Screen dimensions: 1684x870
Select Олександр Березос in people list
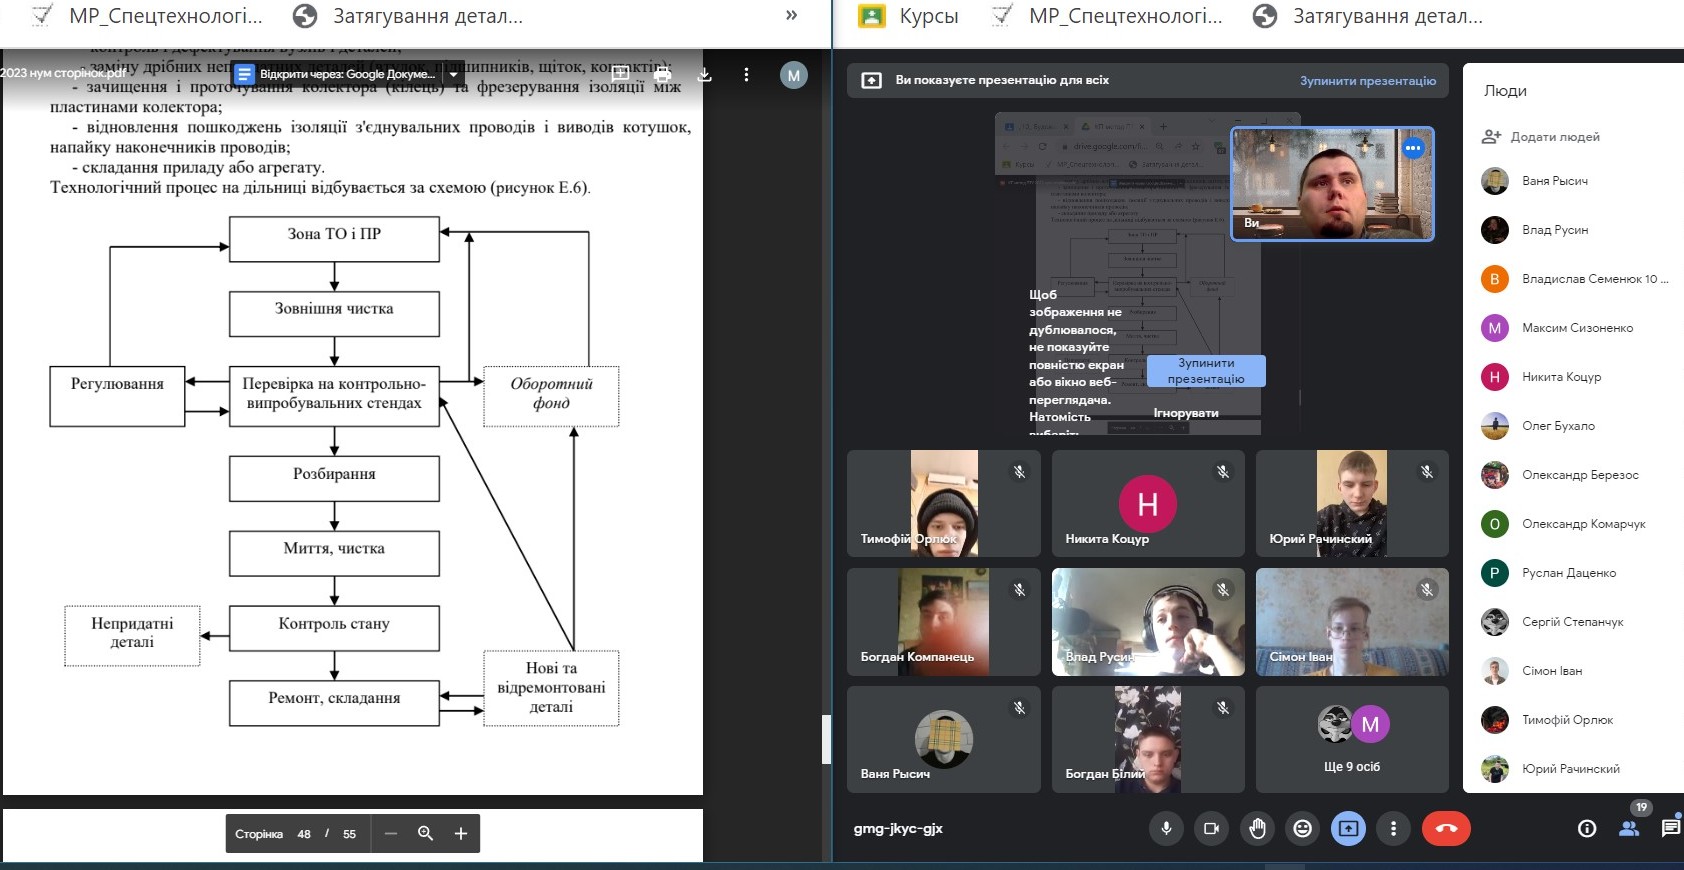1572,475
